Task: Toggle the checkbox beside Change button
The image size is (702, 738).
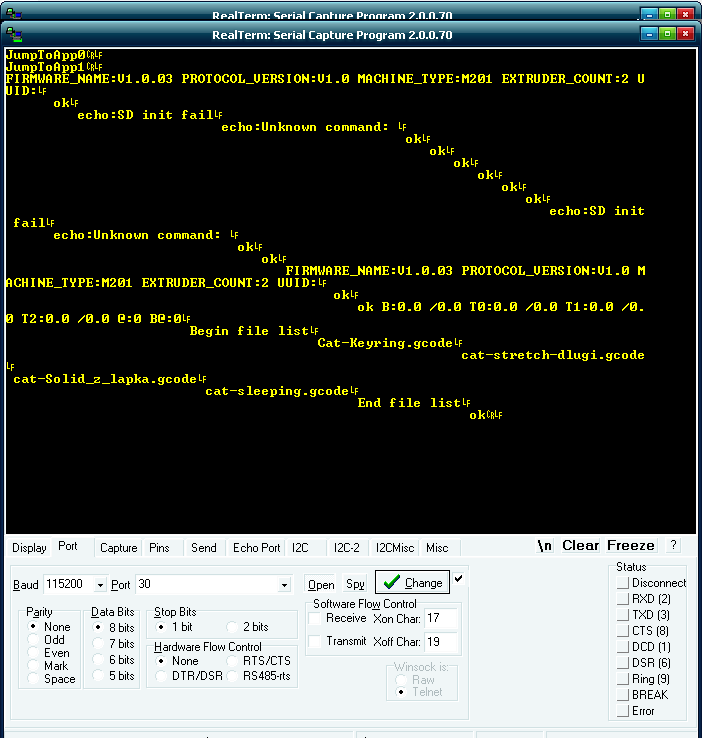Action: click(x=459, y=579)
